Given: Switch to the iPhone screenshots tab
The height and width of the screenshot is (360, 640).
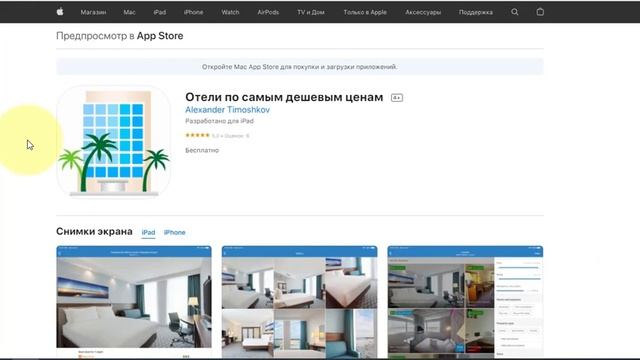Looking at the screenshot, I should coord(175,232).
